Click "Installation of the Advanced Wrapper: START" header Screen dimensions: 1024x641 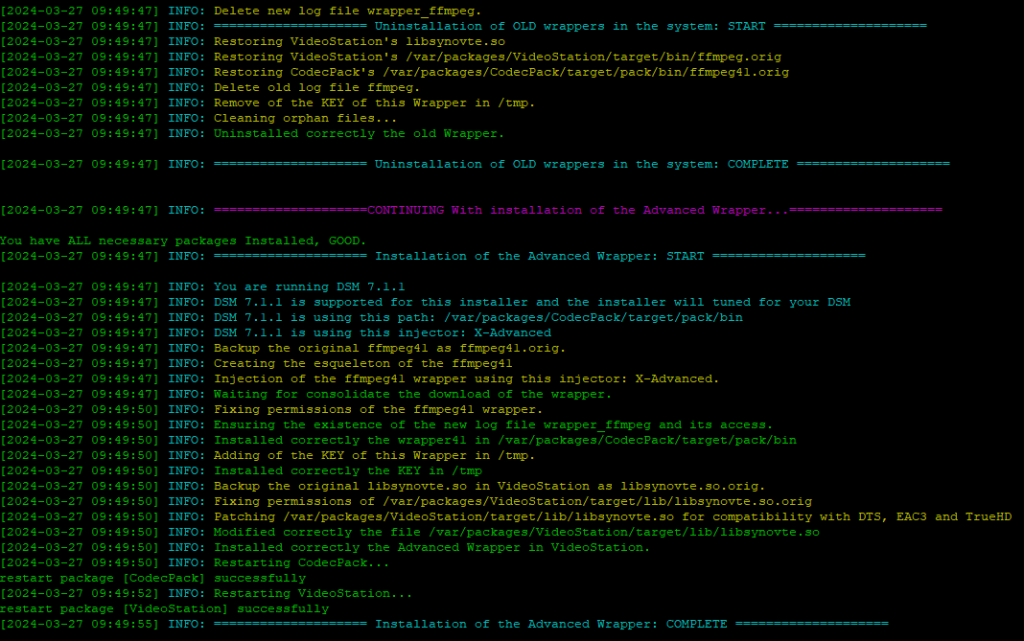[x=539, y=256]
